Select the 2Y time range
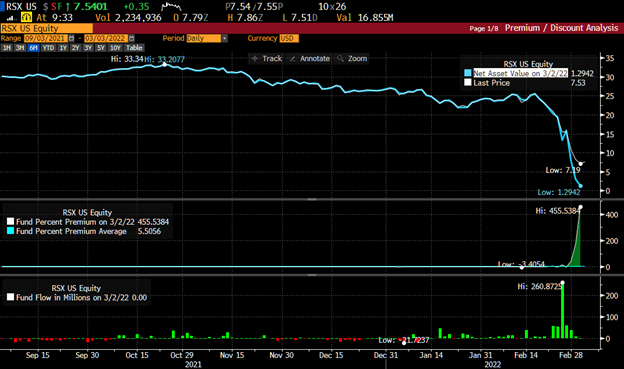The width and height of the screenshot is (624, 369). click(76, 48)
